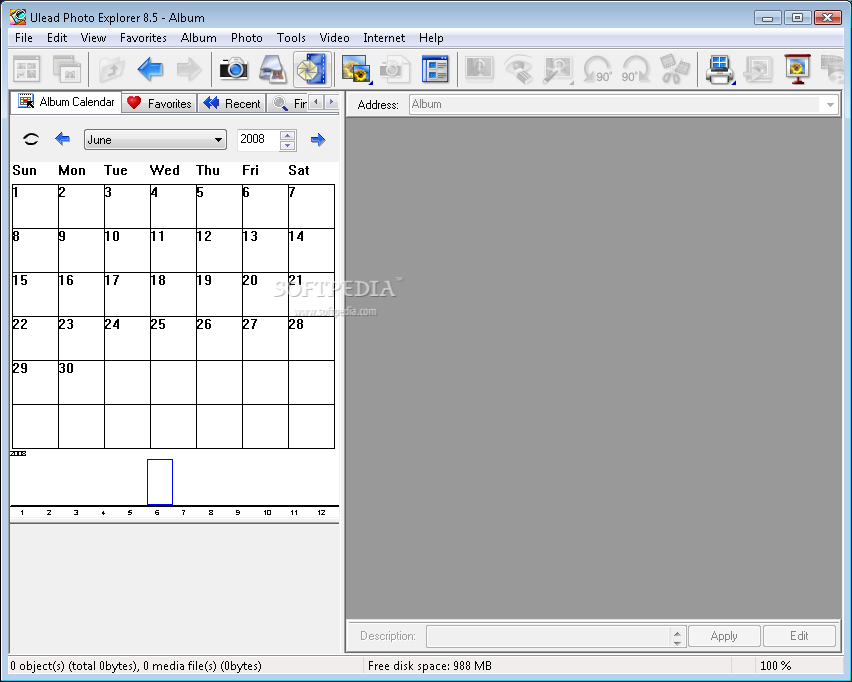The image size is (852, 682).
Task: Open the Photo menu
Action: [247, 38]
